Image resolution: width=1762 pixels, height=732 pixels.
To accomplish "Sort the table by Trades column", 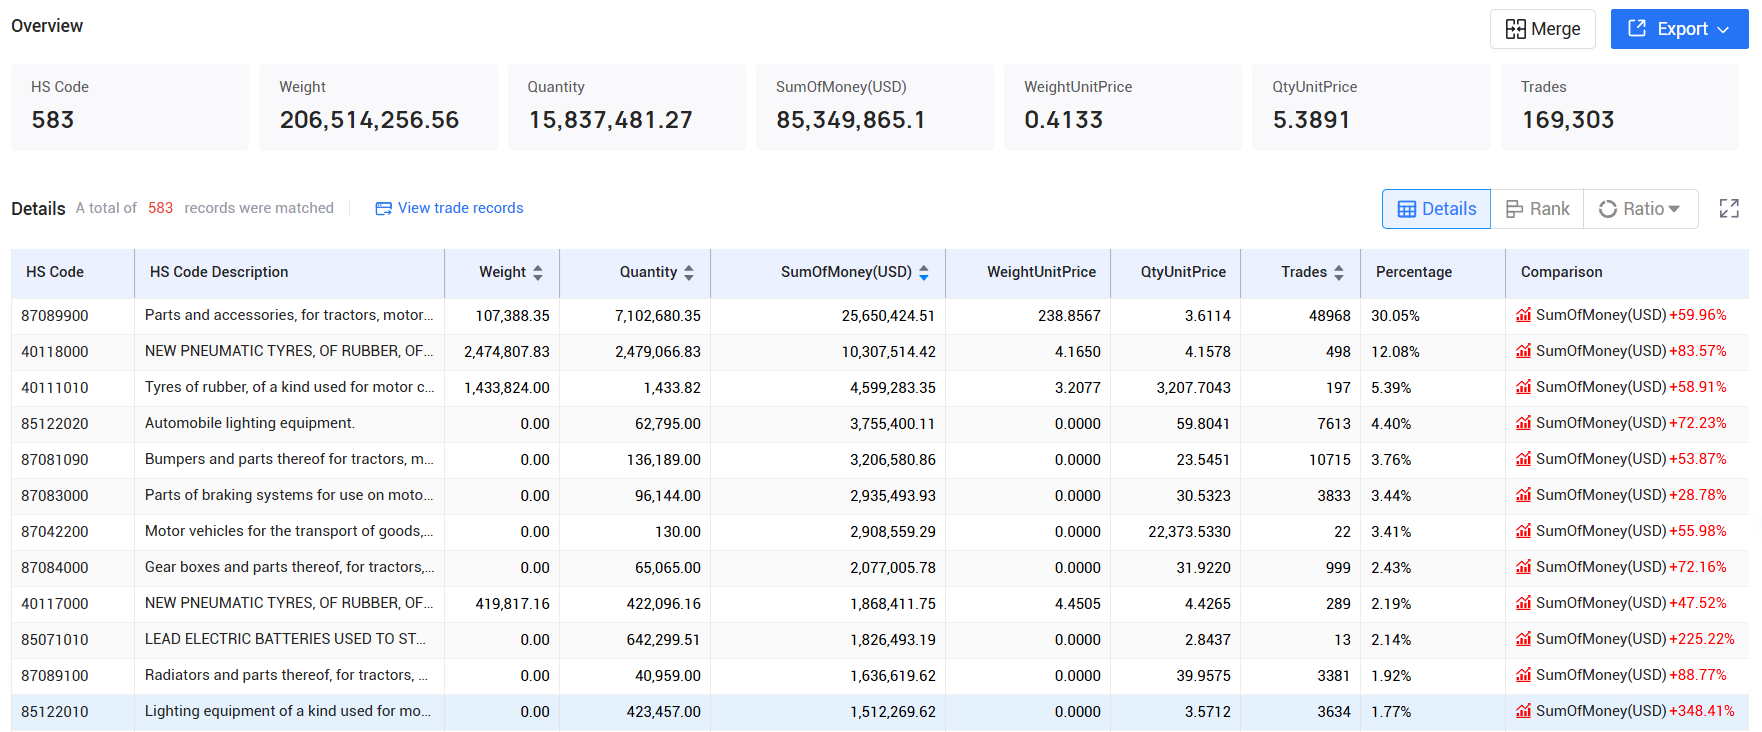I will (1339, 272).
